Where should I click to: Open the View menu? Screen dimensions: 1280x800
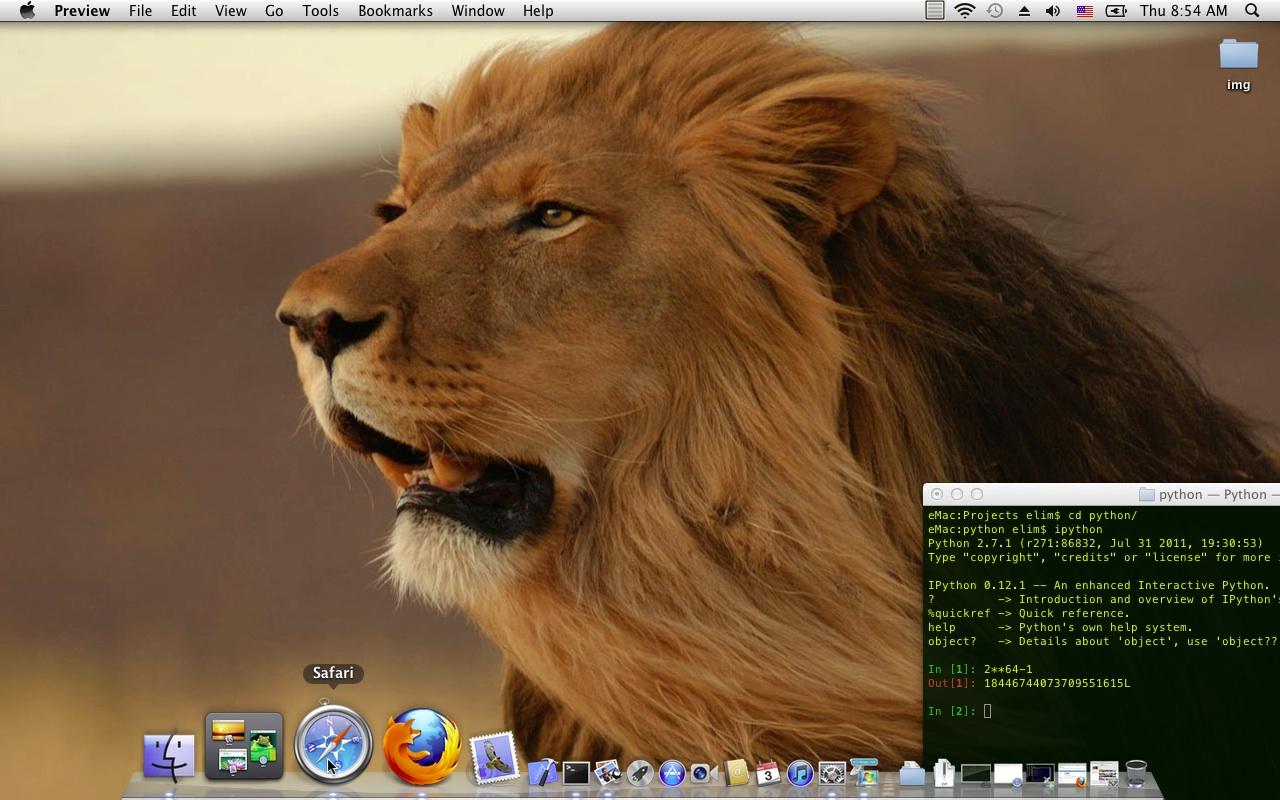point(230,11)
